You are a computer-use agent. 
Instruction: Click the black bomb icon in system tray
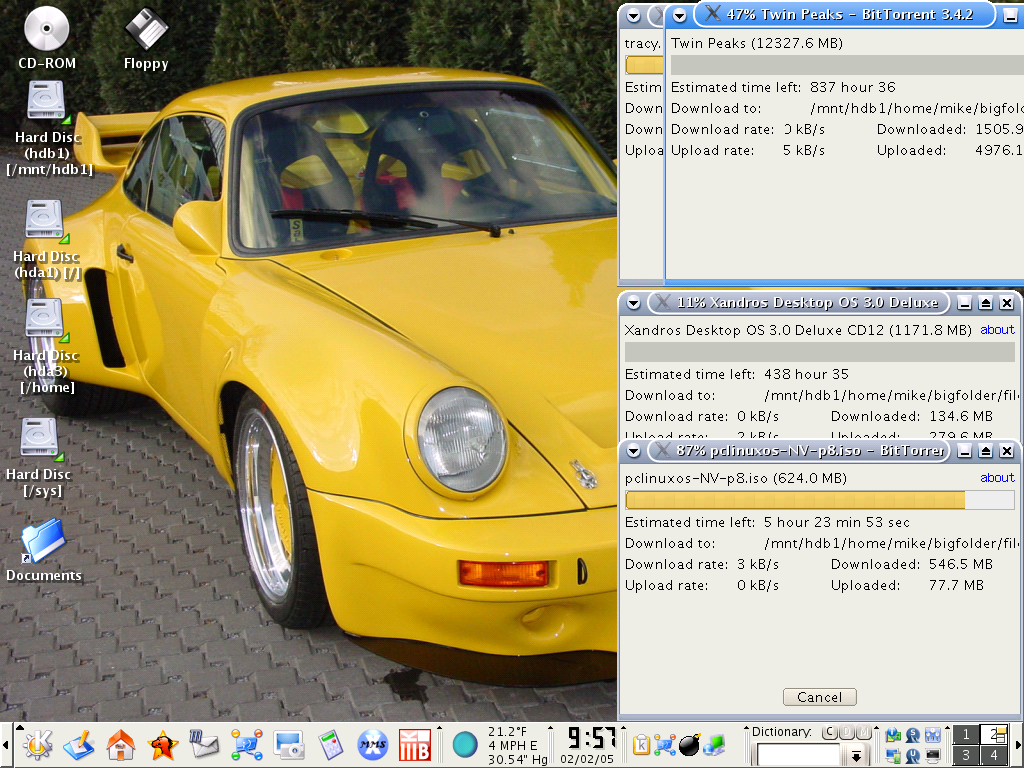pos(689,744)
